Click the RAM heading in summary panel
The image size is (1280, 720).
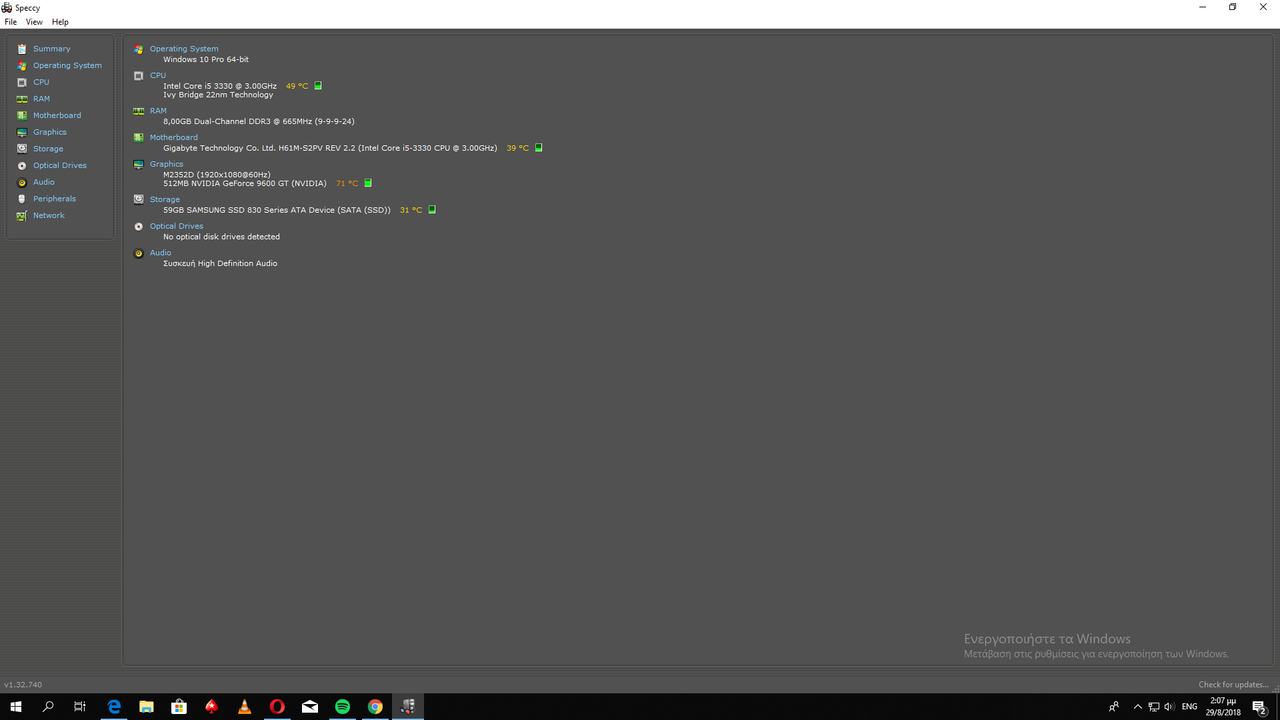[x=158, y=111]
